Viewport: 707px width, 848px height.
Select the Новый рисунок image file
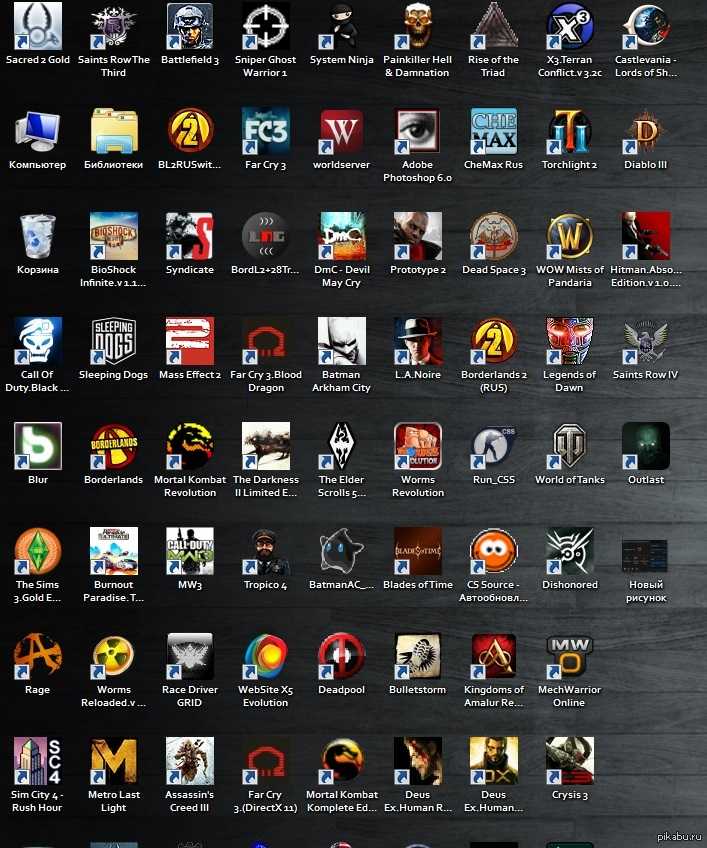pos(645,555)
